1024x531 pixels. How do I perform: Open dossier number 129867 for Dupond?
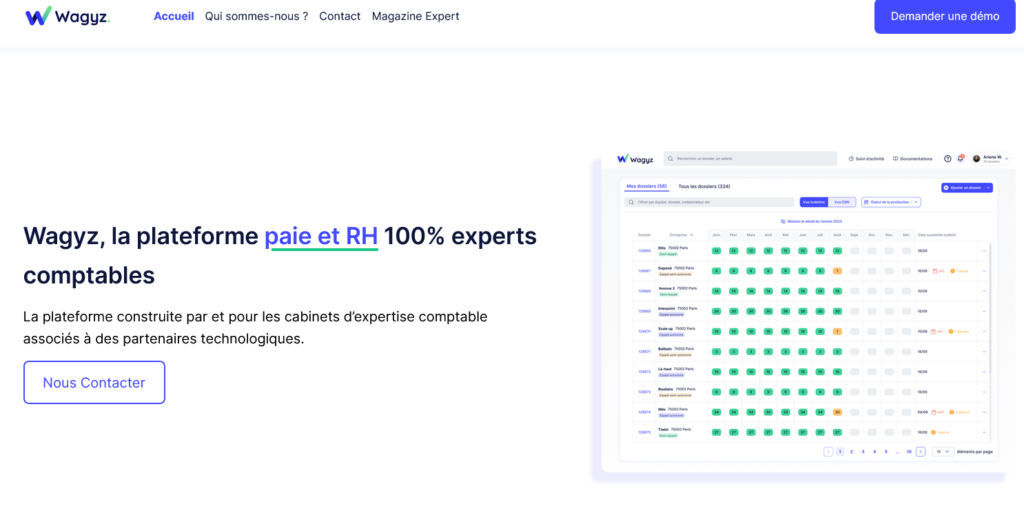(x=645, y=271)
